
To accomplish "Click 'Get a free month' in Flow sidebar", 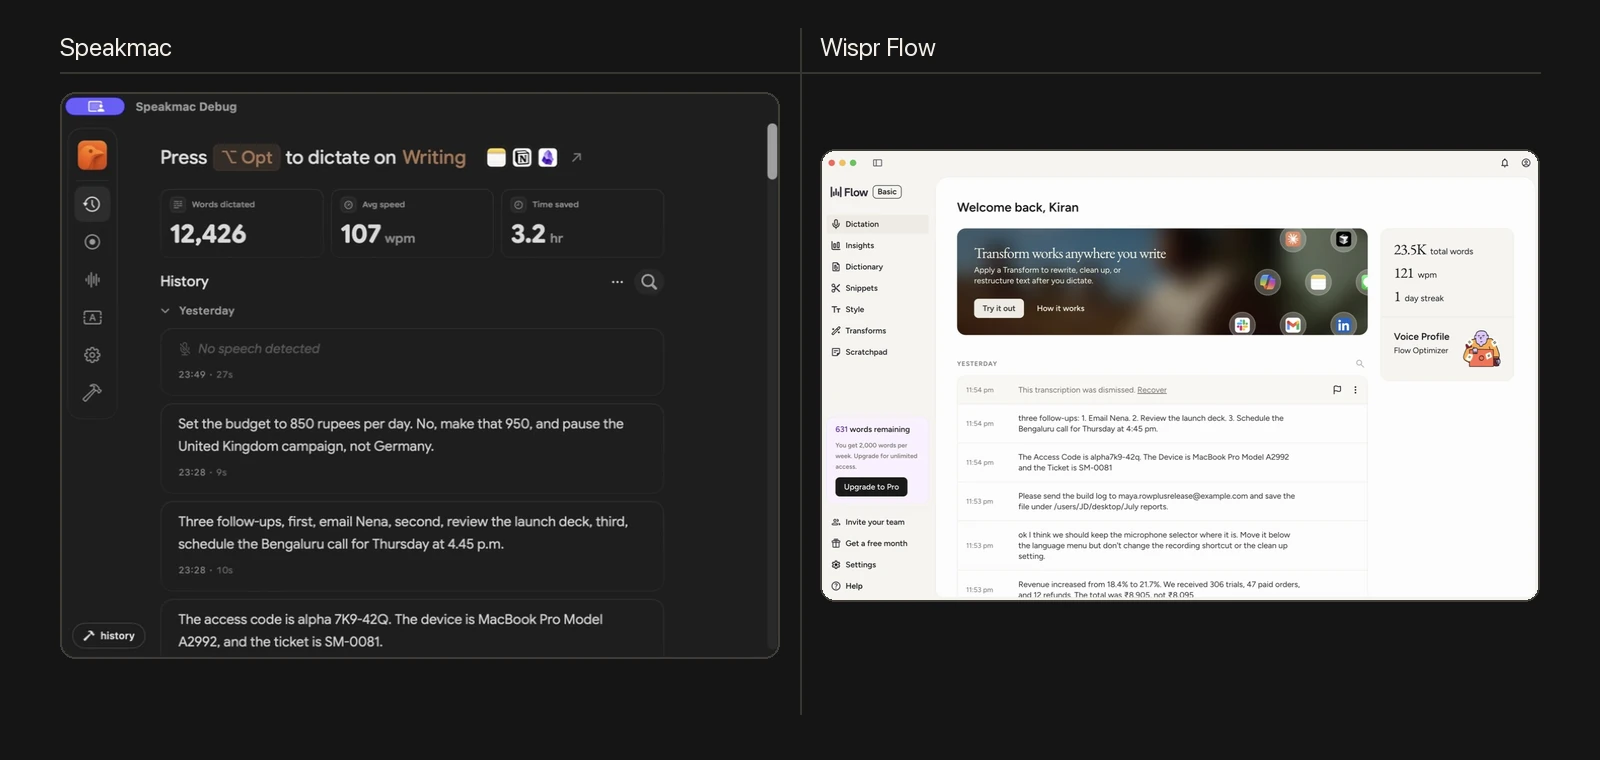I will 879,543.
